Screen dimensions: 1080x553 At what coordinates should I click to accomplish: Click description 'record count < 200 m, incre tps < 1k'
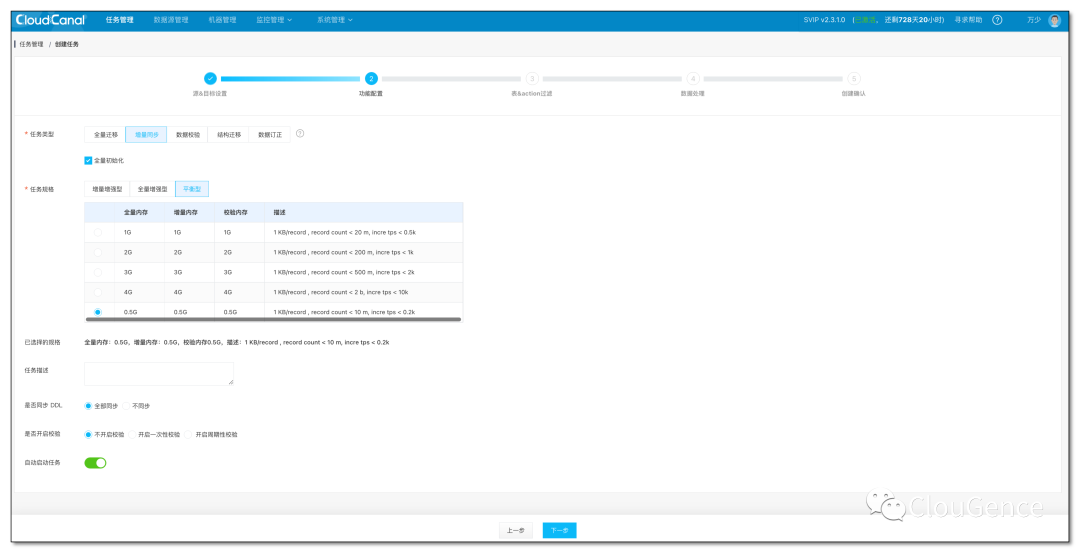tap(362, 252)
